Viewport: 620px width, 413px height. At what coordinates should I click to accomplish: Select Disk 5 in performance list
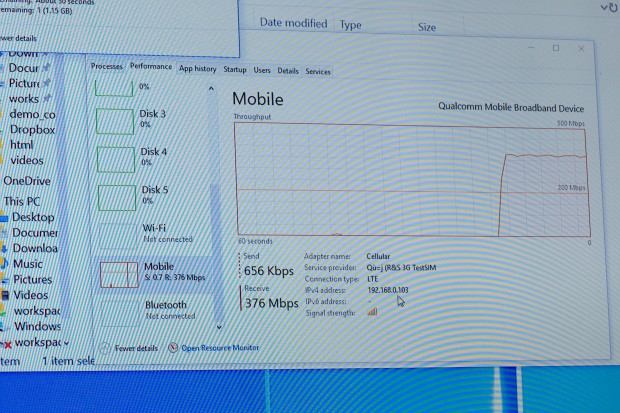click(154, 197)
